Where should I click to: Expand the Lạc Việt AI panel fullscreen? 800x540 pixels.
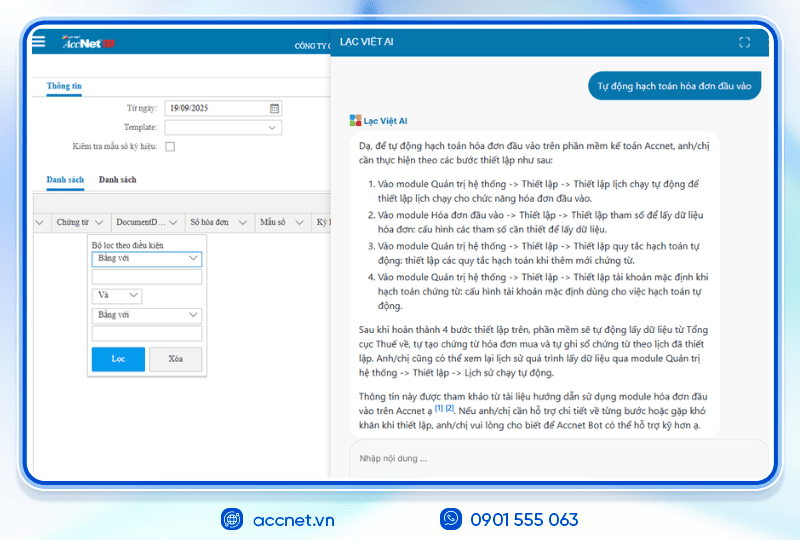pyautogui.click(x=744, y=42)
